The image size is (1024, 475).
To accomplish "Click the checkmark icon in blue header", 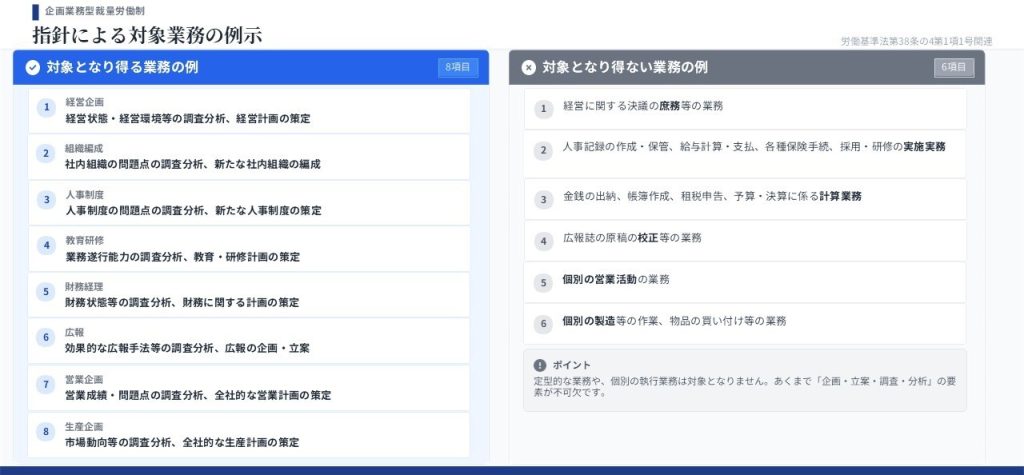I will (32, 68).
